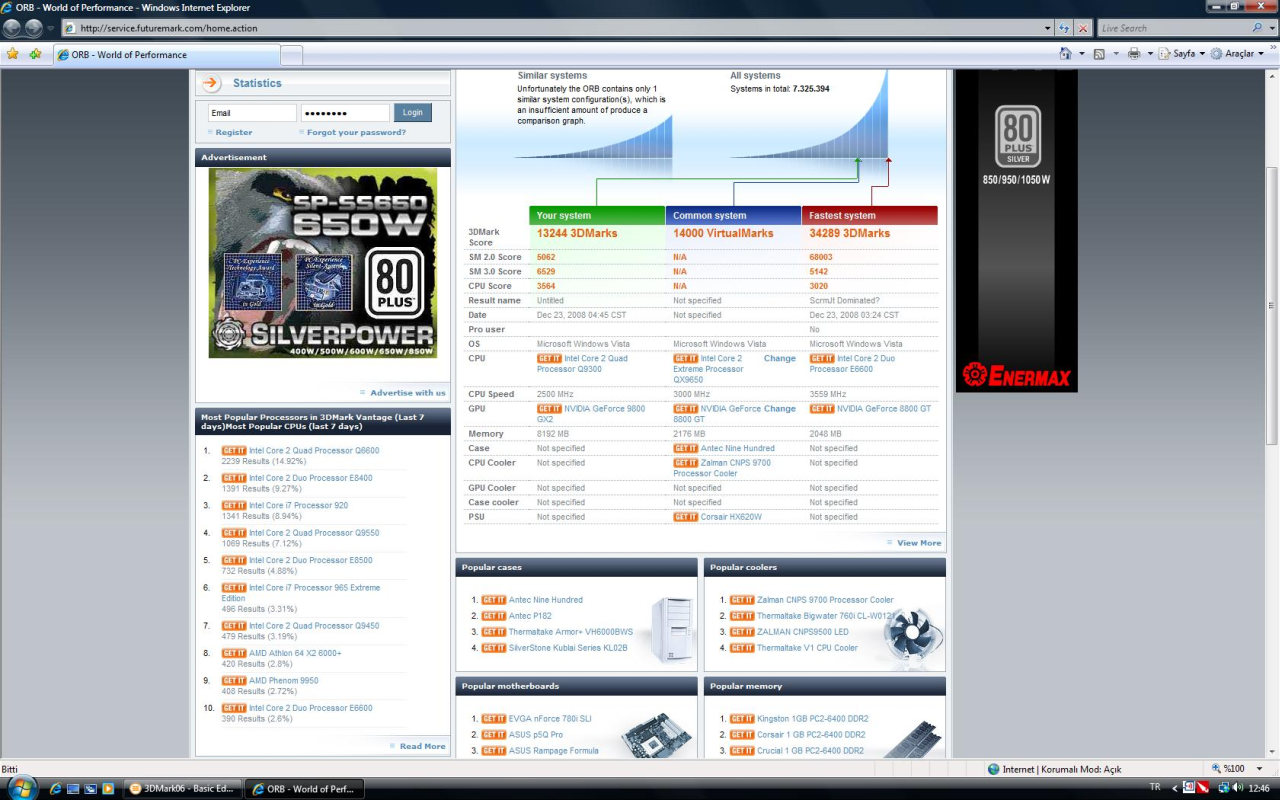Screen dimensions: 1280x800
Task: Click the SilverPower 650W advertisement banner
Action: 322,263
